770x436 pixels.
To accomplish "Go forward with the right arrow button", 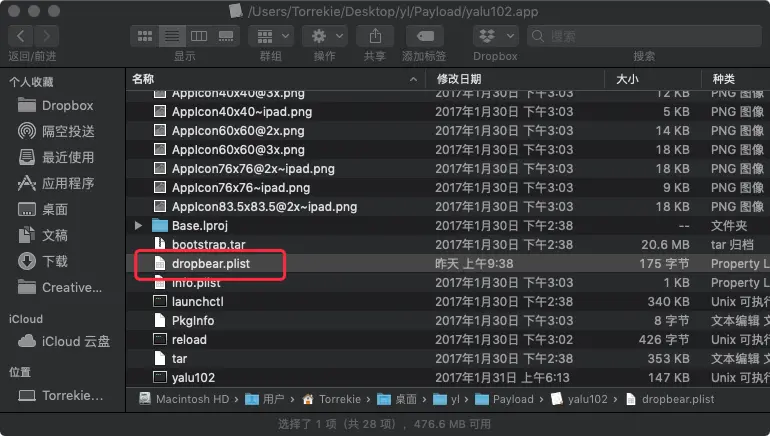I will coord(47,36).
